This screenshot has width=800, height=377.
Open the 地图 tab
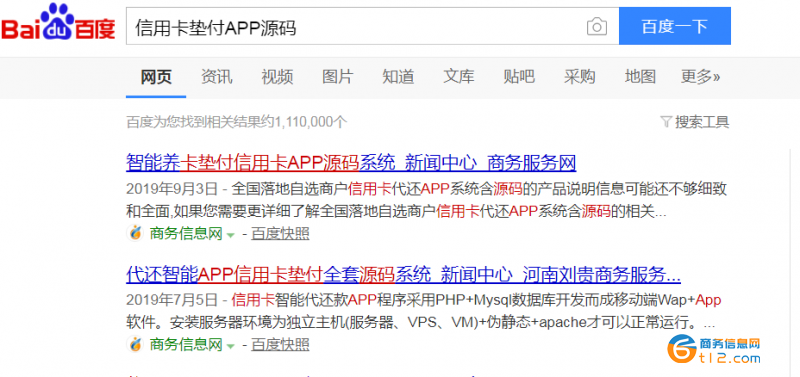coord(640,77)
